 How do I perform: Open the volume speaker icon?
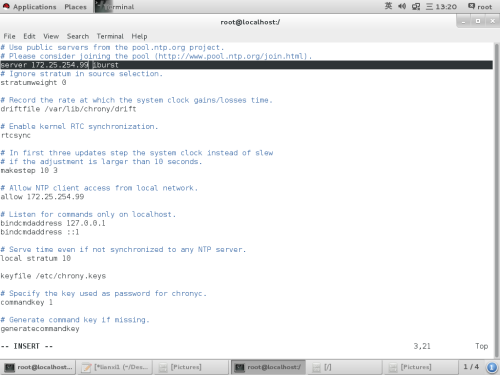402,6
